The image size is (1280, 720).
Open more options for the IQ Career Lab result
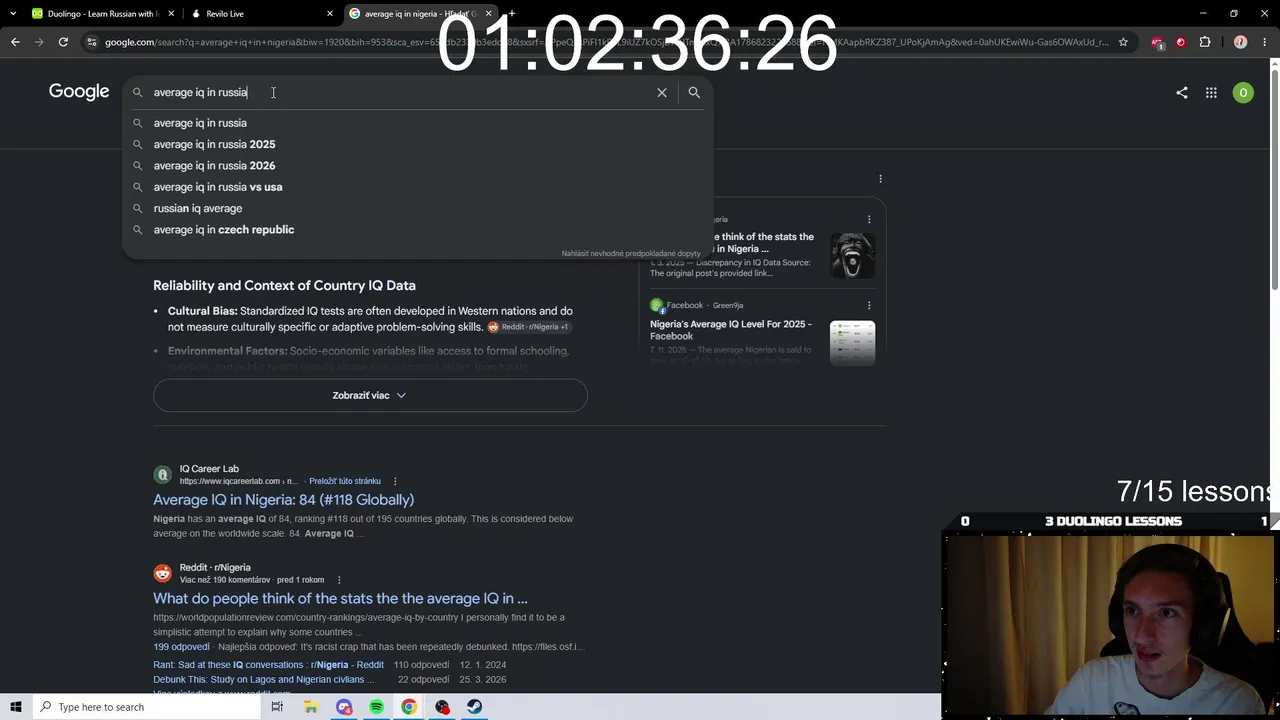[x=395, y=481]
